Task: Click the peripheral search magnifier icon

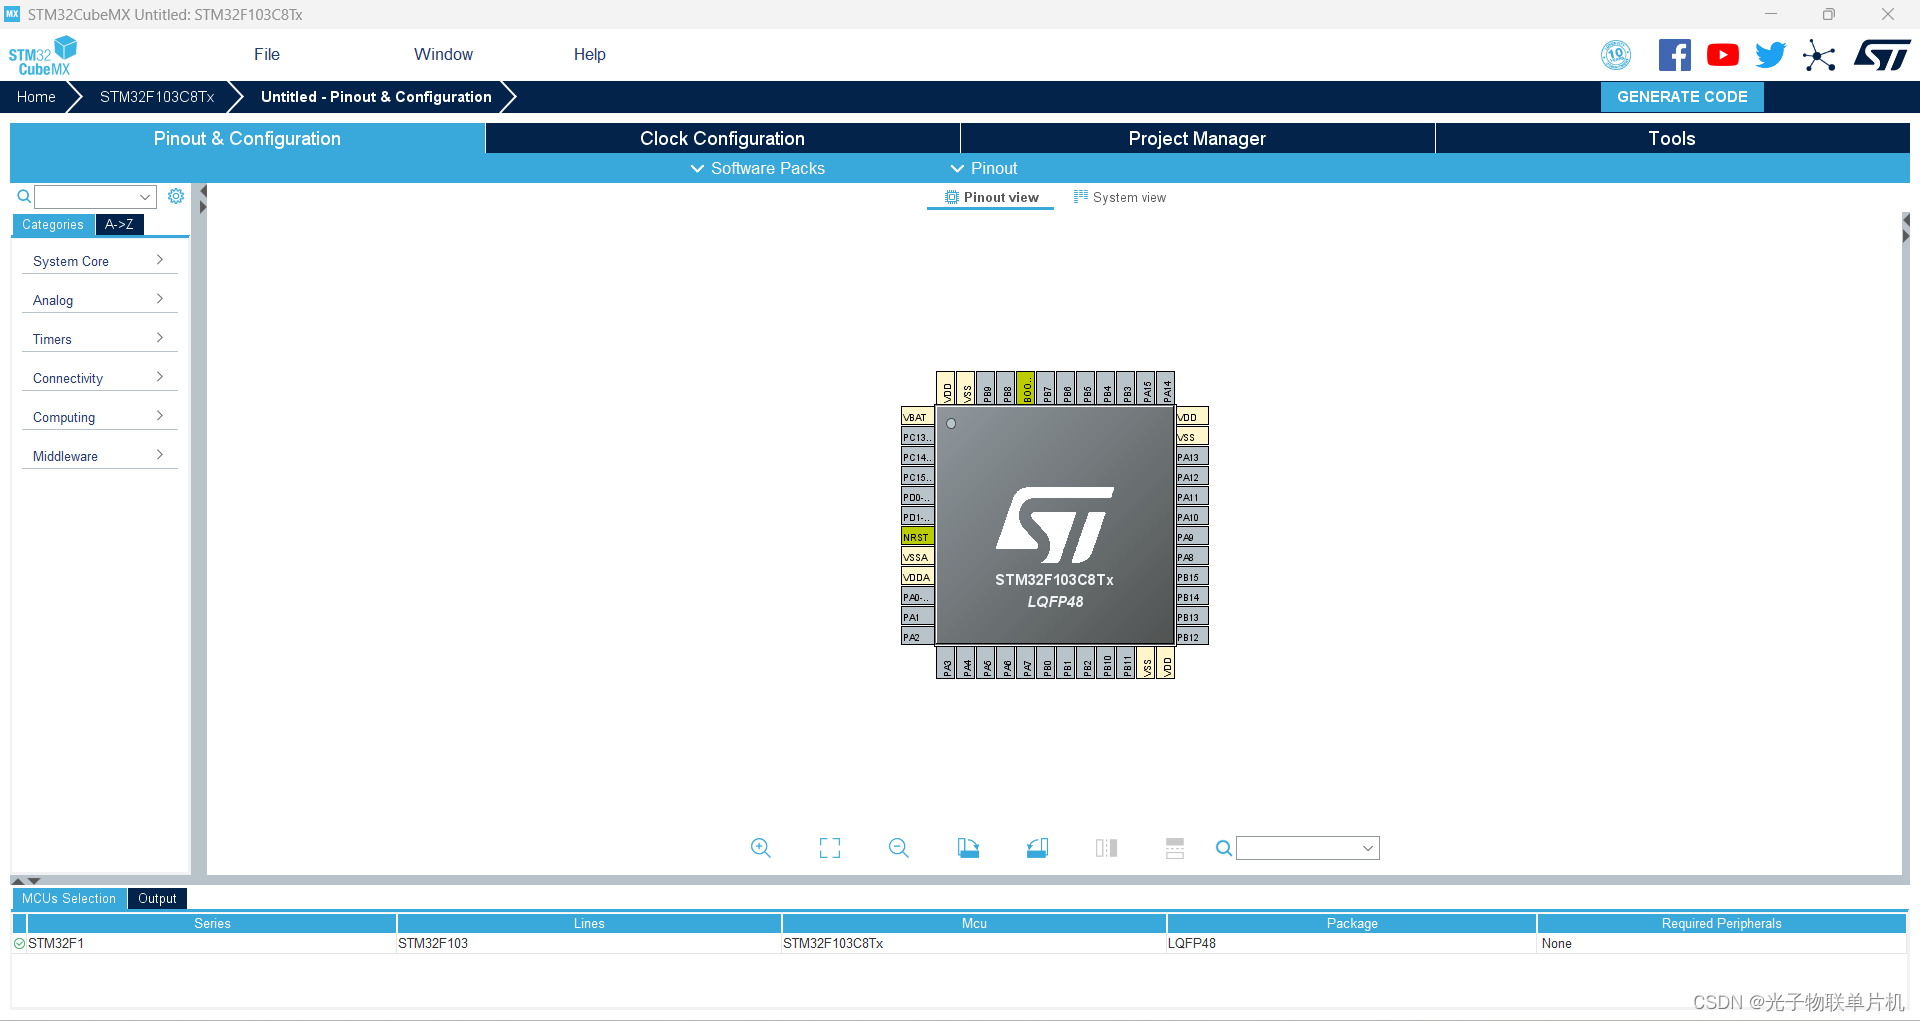Action: (24, 196)
